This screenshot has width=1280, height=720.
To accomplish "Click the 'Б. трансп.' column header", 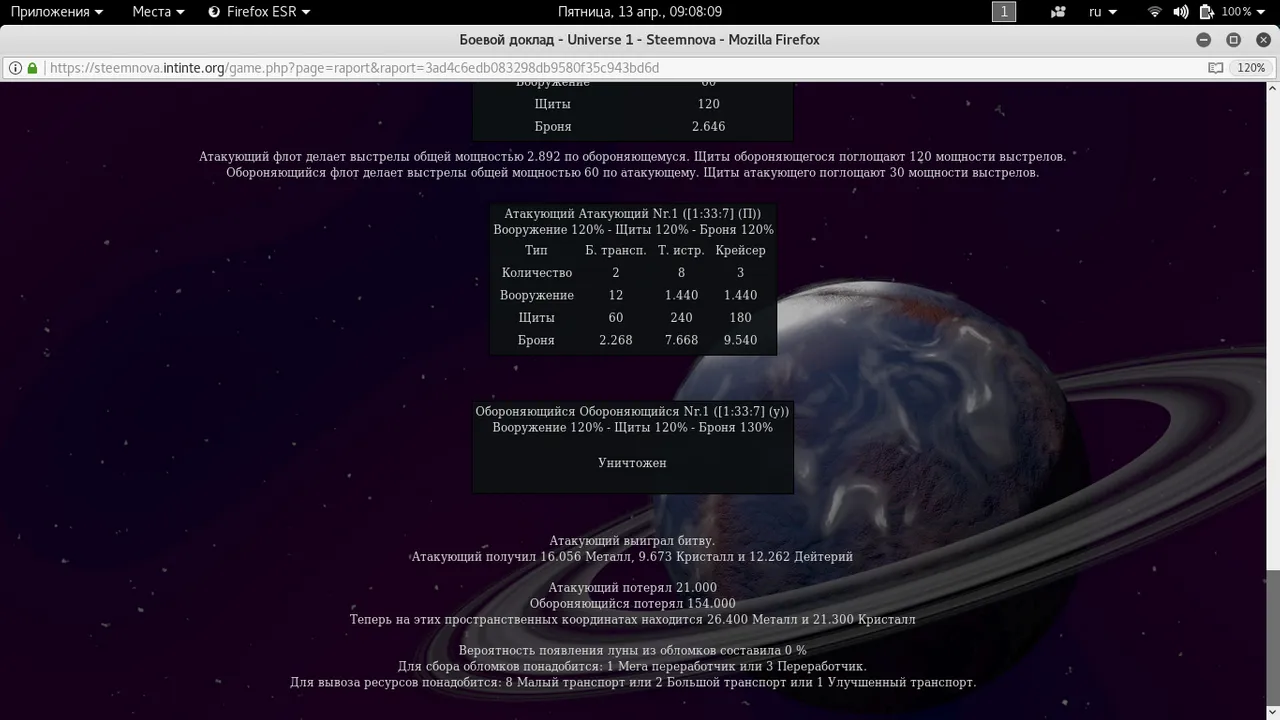I will [615, 251].
